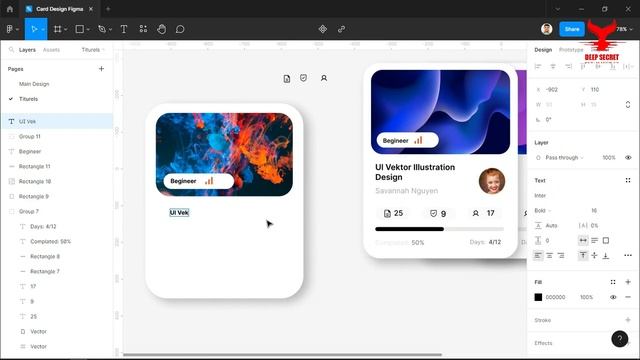Image resolution: width=640 pixels, height=360 pixels.
Task: Toggle layer visibility eye in Layer section
Action: coord(628,158)
